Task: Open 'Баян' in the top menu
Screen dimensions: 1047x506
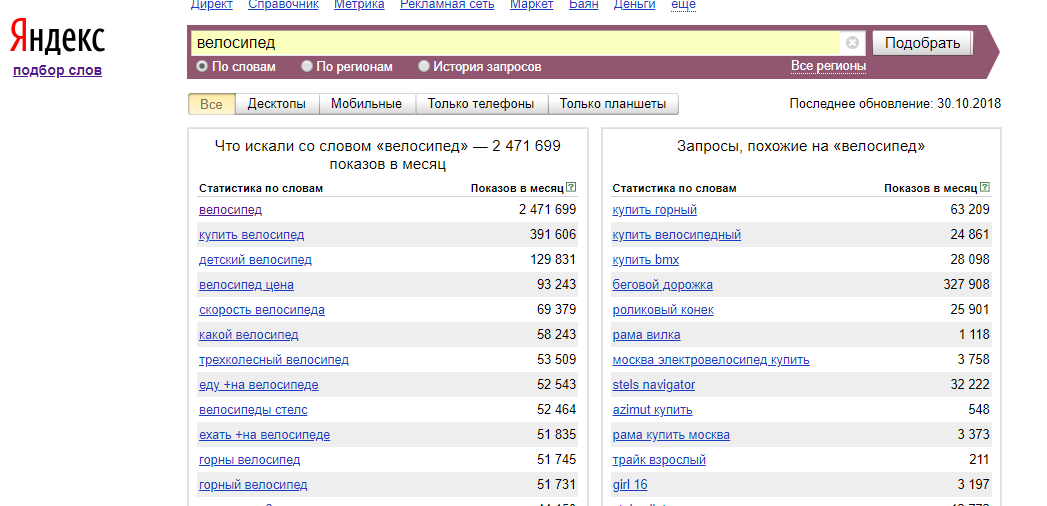Action: pos(584,5)
